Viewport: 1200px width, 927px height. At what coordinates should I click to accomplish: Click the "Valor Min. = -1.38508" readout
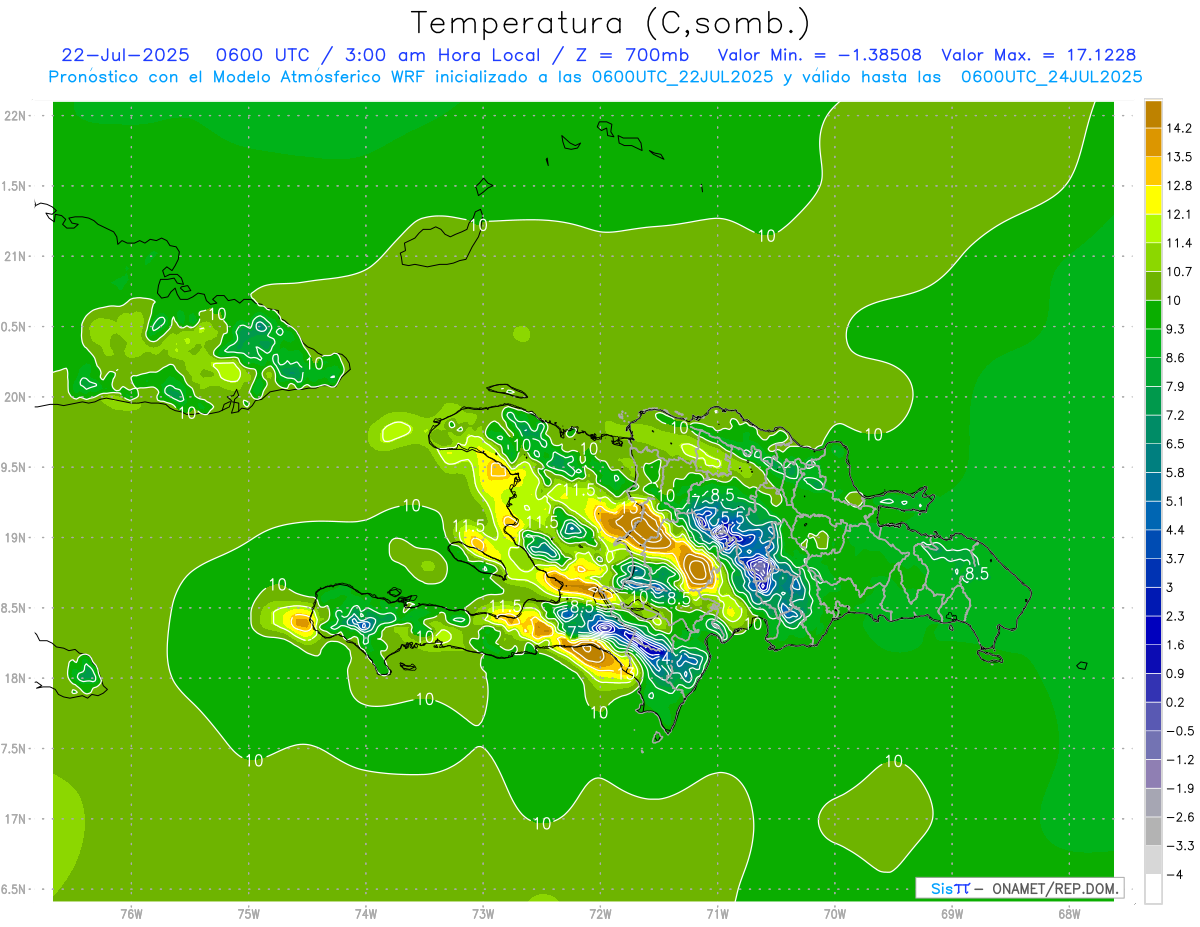click(820, 55)
